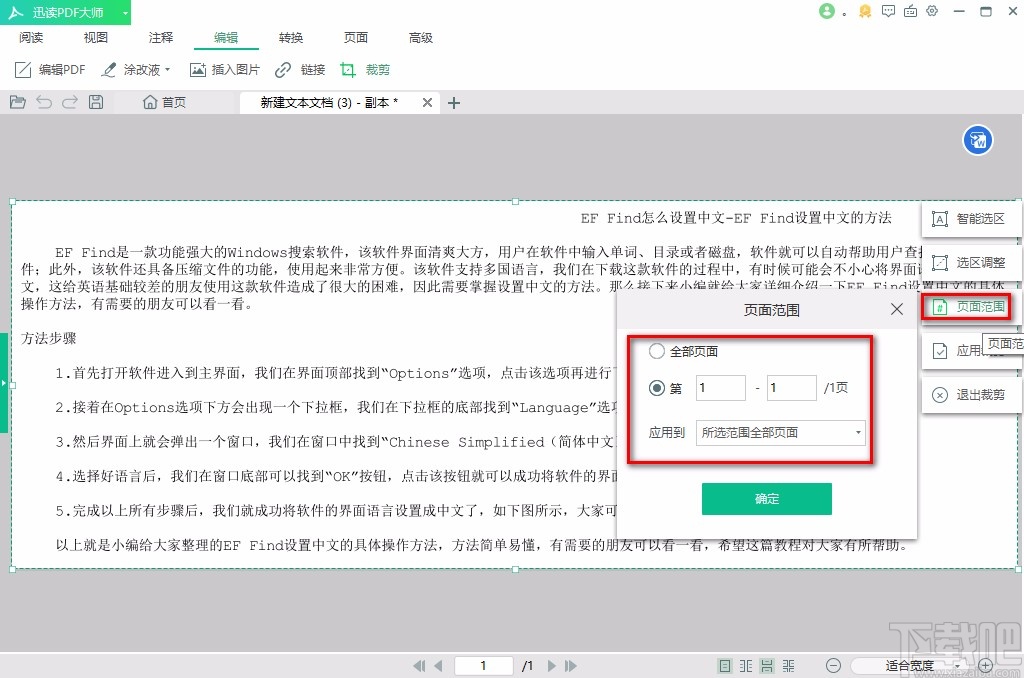Screen dimensions: 1024x678
Task: Click the save disk icon
Action: pyautogui.click(x=96, y=102)
